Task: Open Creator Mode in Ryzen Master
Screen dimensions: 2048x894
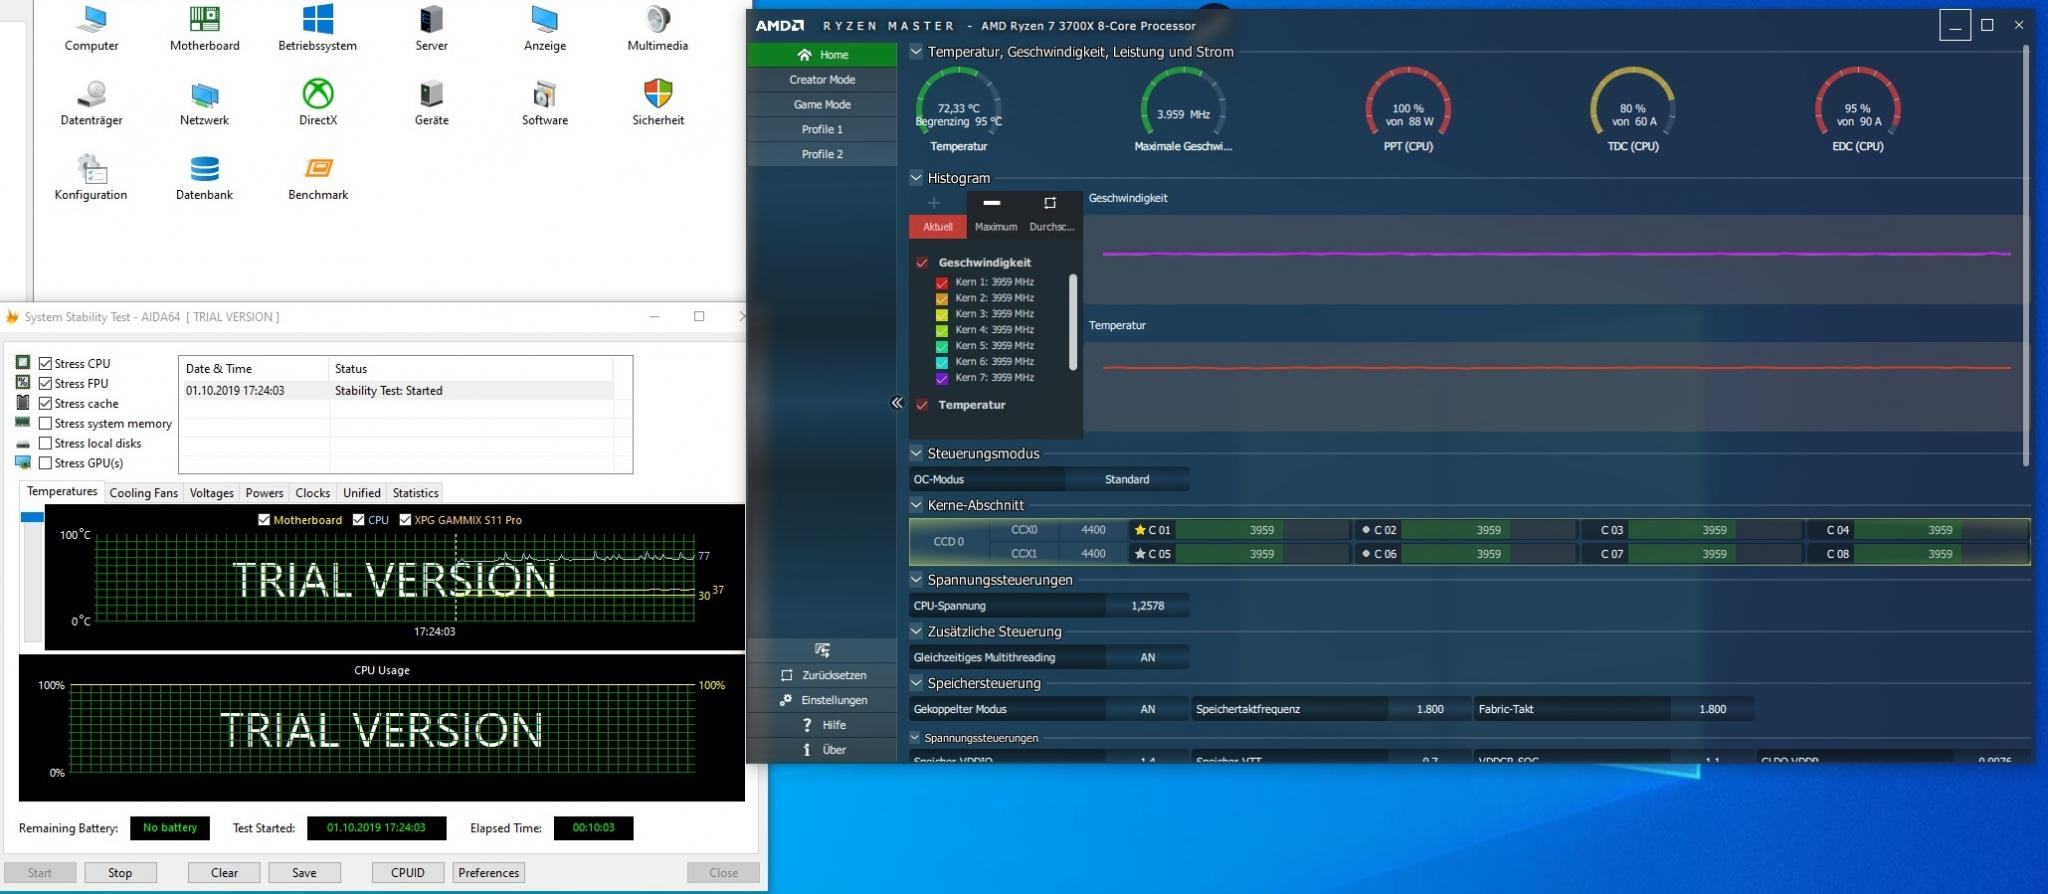Action: [x=822, y=80]
